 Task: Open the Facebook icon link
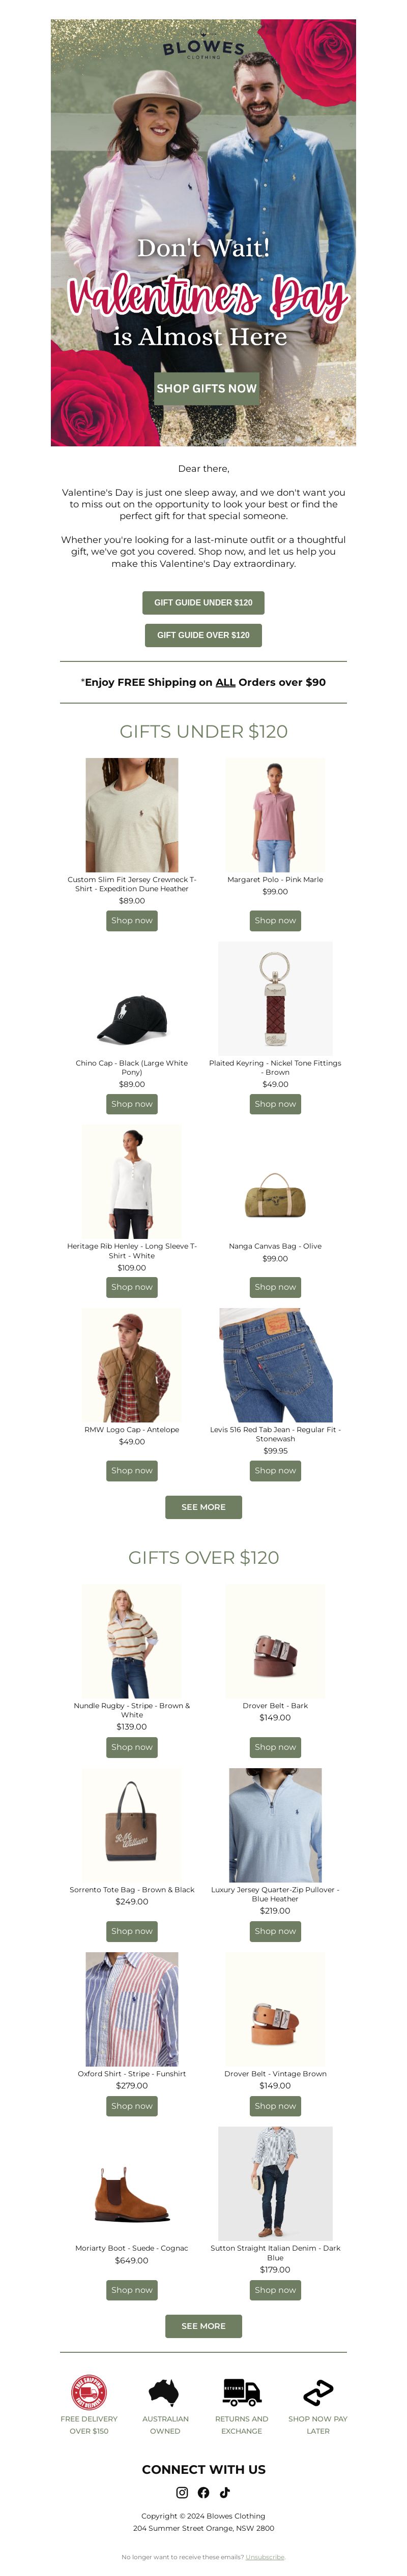(203, 2492)
